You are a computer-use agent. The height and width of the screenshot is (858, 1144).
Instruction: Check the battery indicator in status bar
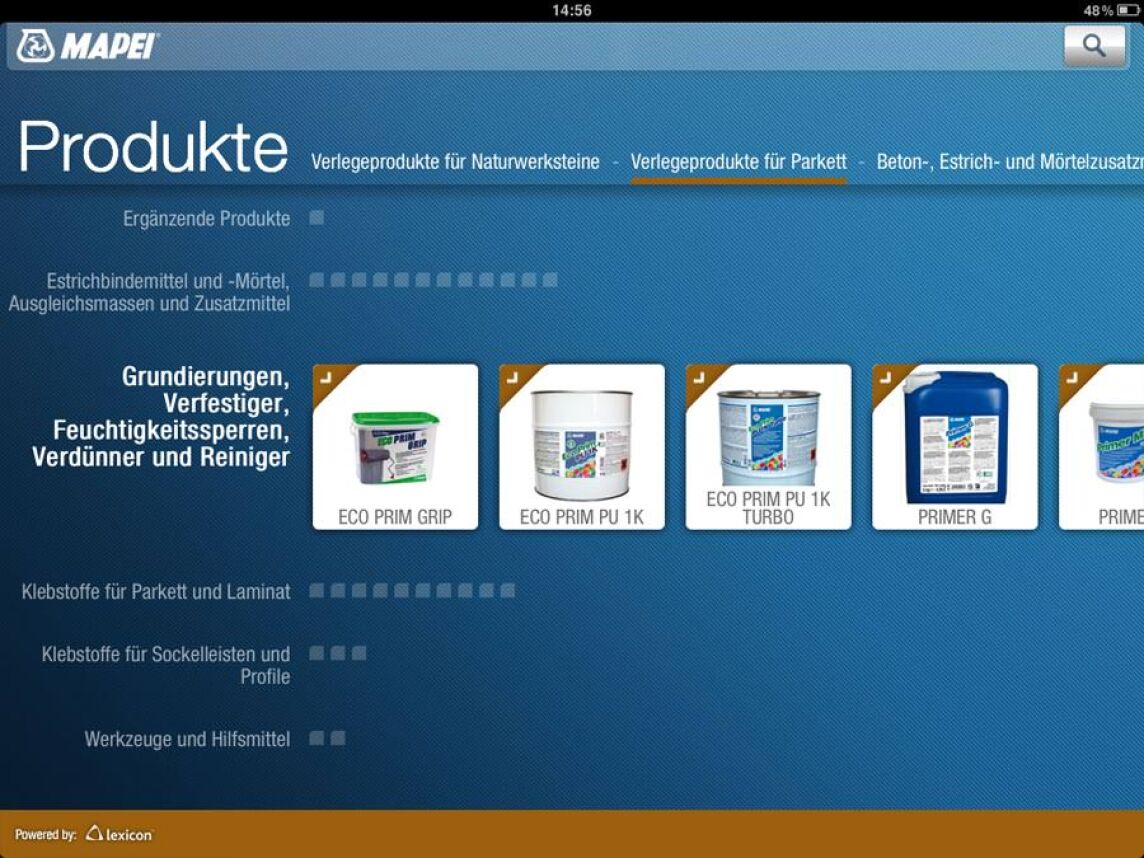[1126, 10]
